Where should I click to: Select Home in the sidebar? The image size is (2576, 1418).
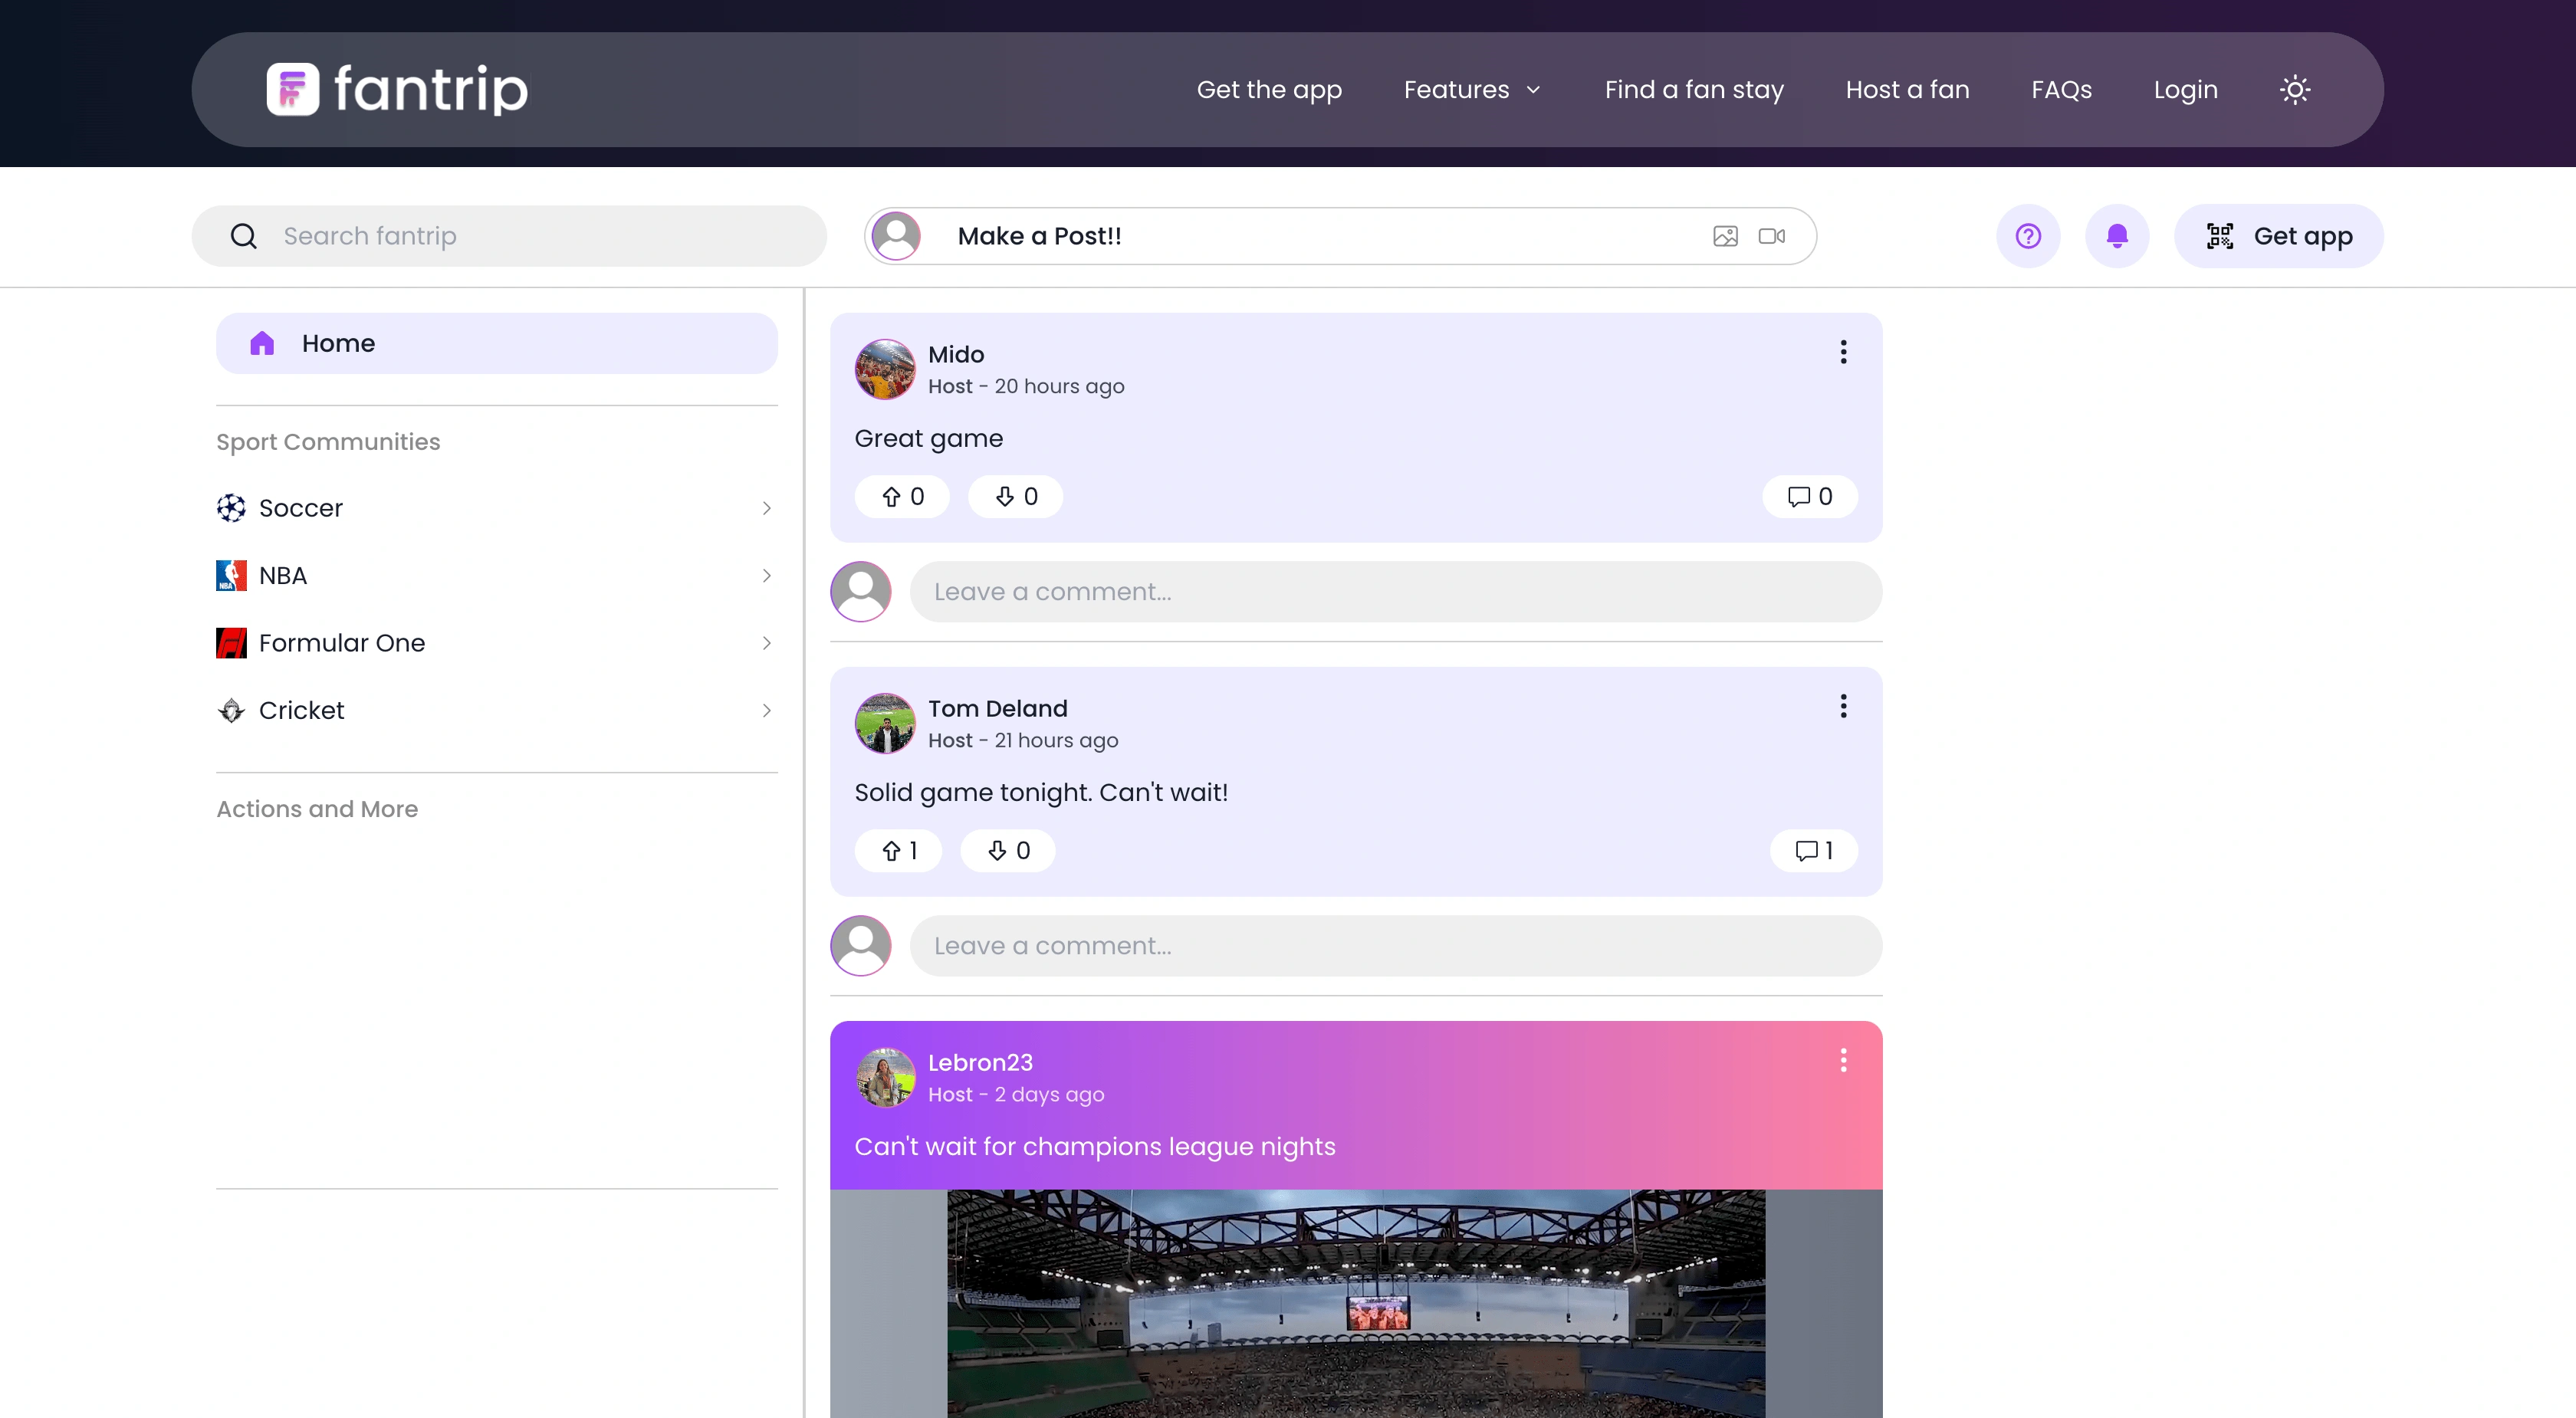pos(497,343)
